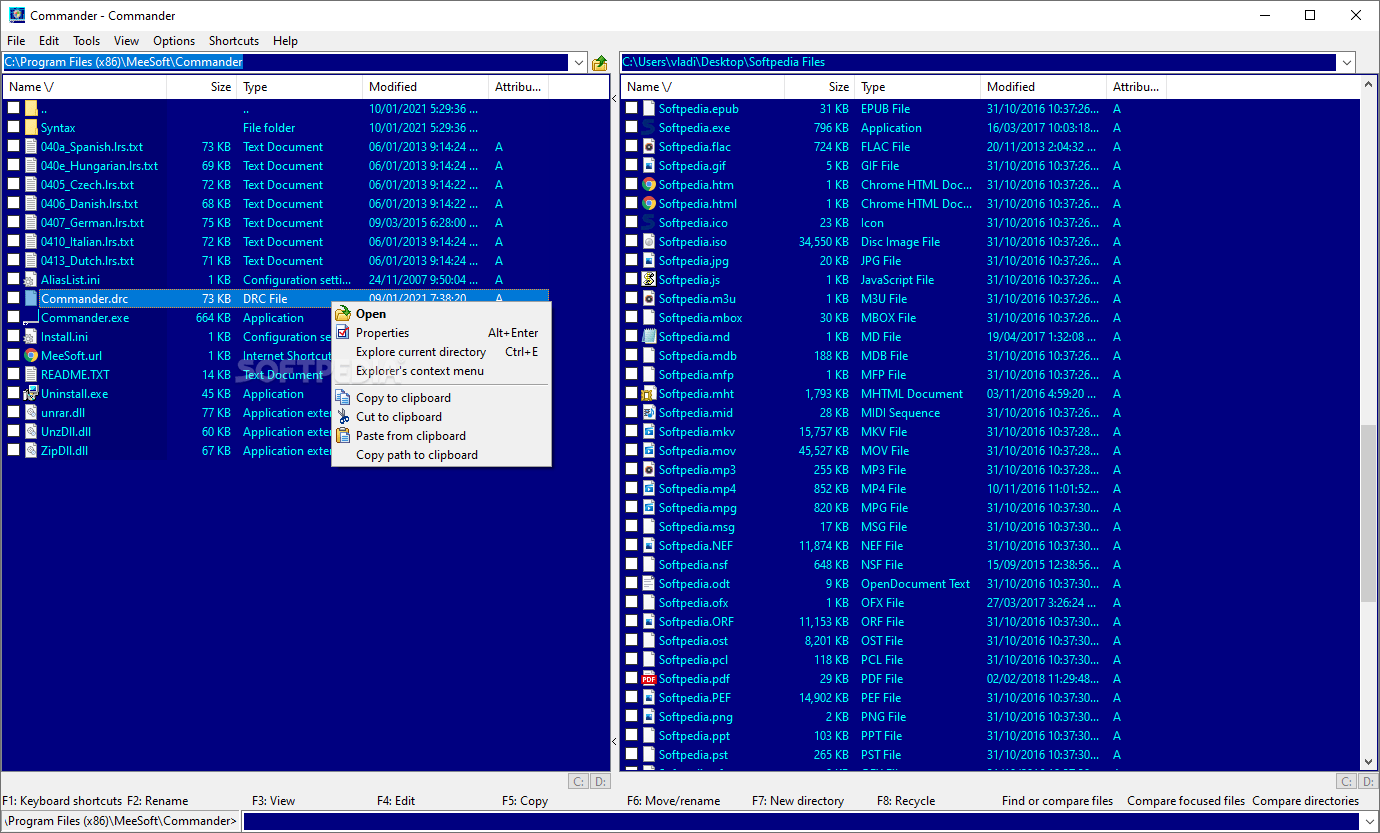
Task: Open the left path drop-down list
Action: click(x=578, y=61)
